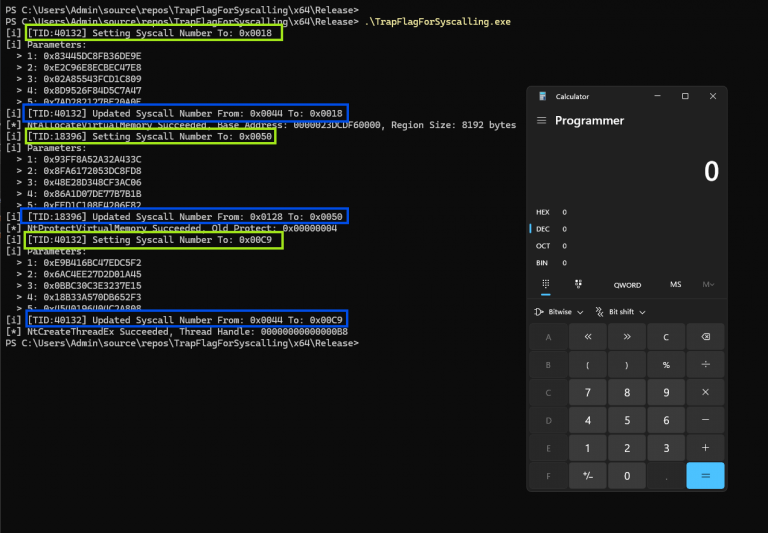Open the Bitwise operations dropdown
The width and height of the screenshot is (768, 533).
[x=559, y=312]
